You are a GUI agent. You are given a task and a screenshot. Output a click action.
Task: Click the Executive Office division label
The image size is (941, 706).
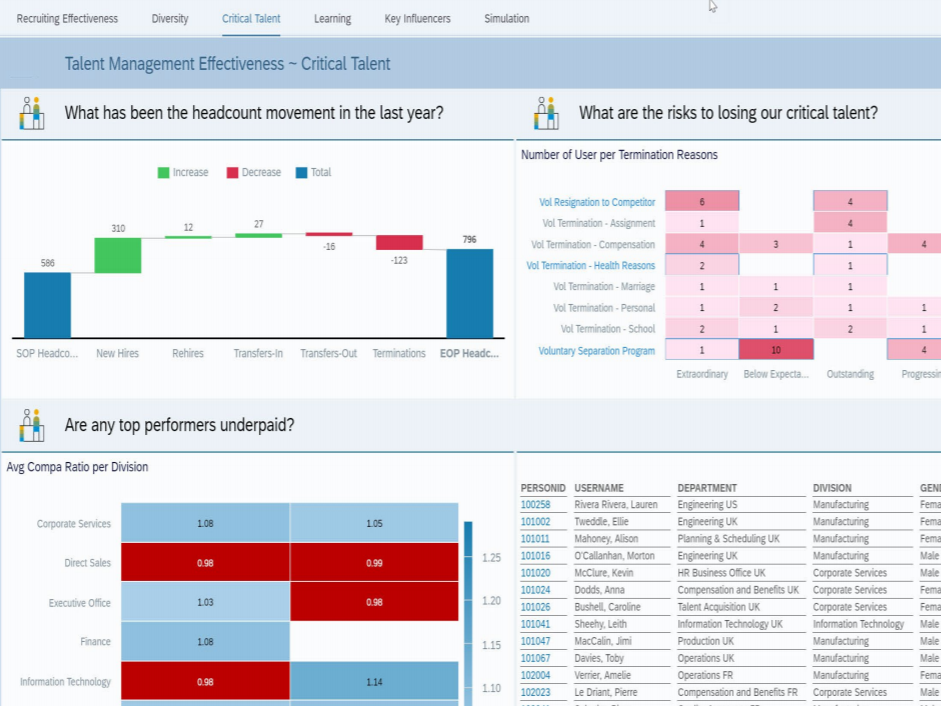(80, 603)
